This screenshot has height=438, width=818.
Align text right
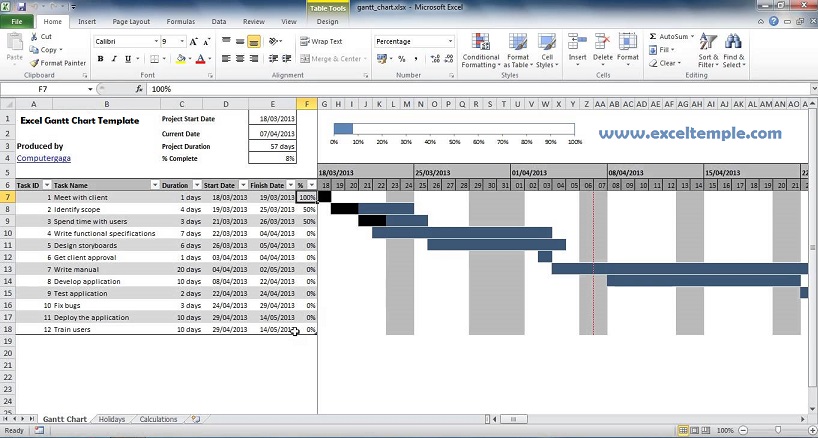click(x=254, y=59)
